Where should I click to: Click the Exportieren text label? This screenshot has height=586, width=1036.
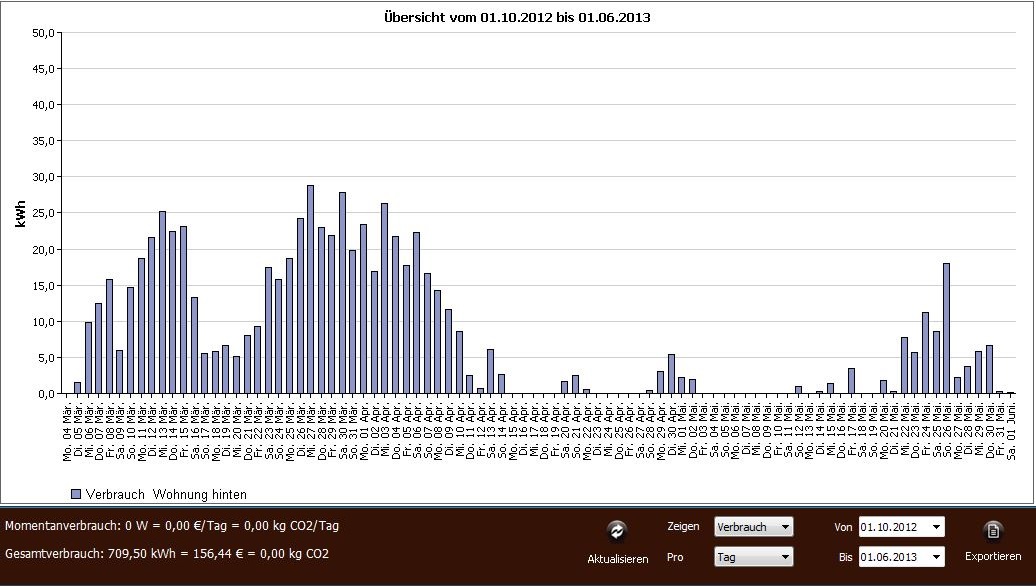(993, 557)
